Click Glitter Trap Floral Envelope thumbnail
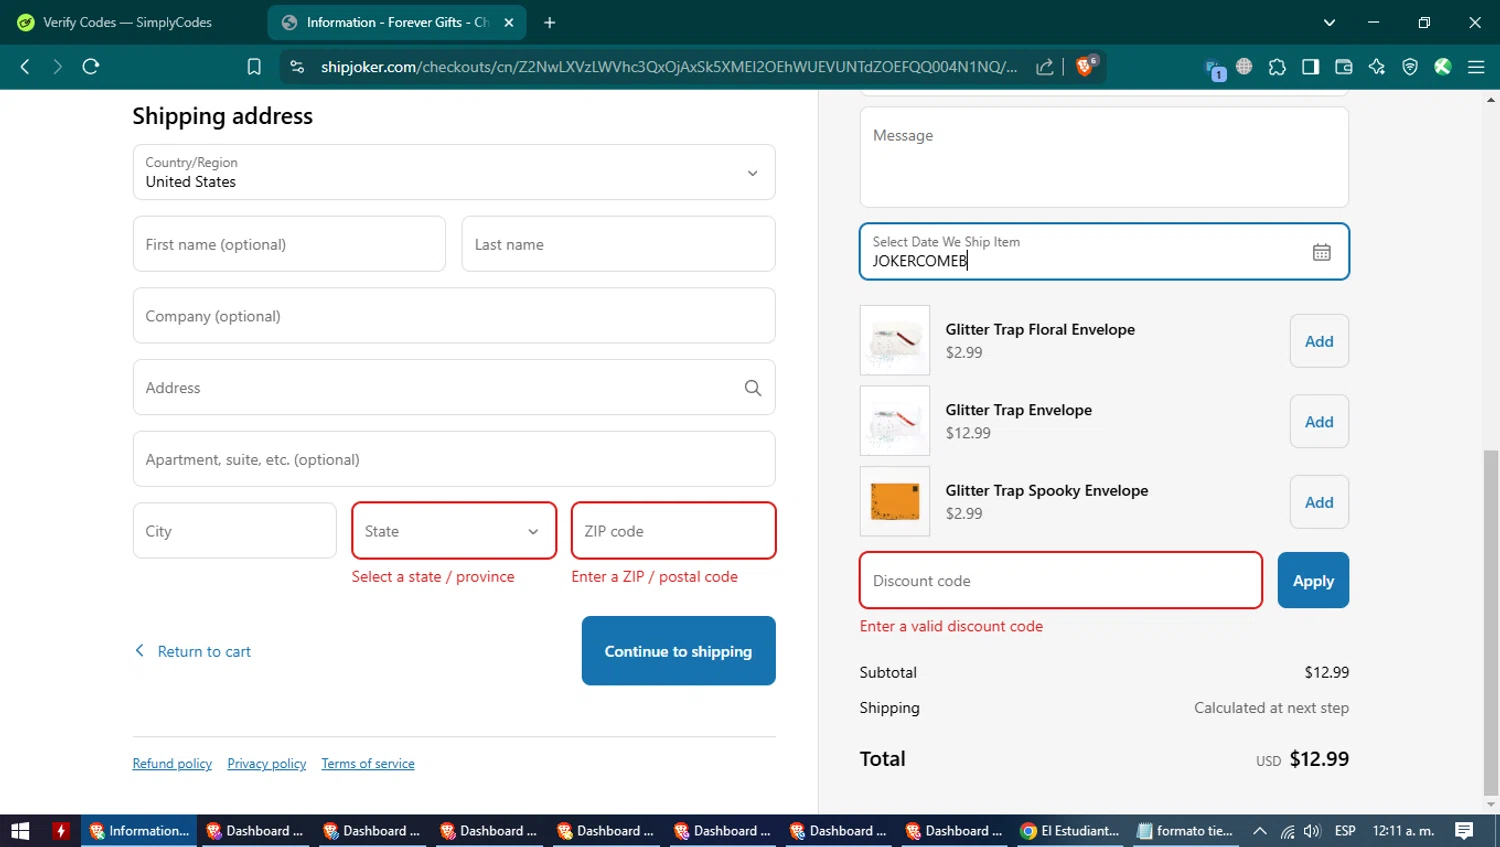This screenshot has width=1500, height=847. (x=895, y=341)
